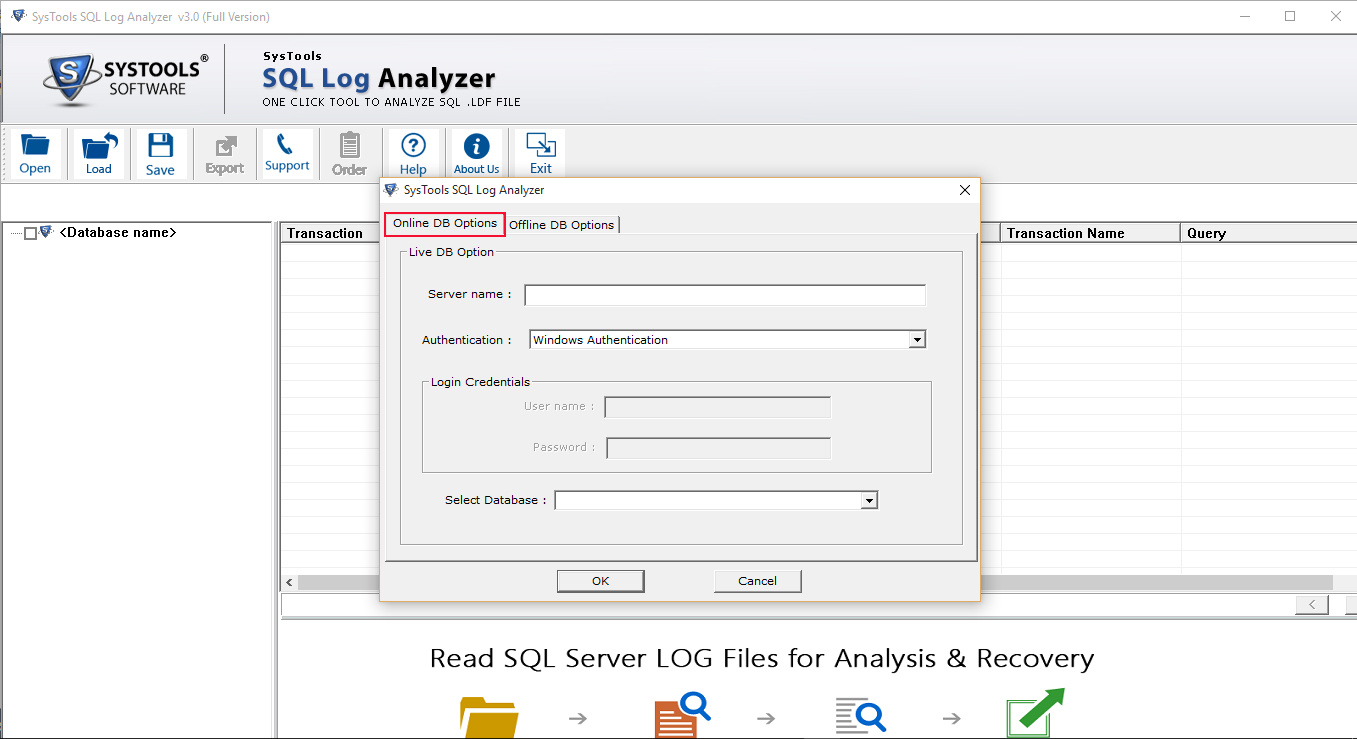Expand the Select Database dropdown
The width and height of the screenshot is (1357, 739).
tap(869, 500)
